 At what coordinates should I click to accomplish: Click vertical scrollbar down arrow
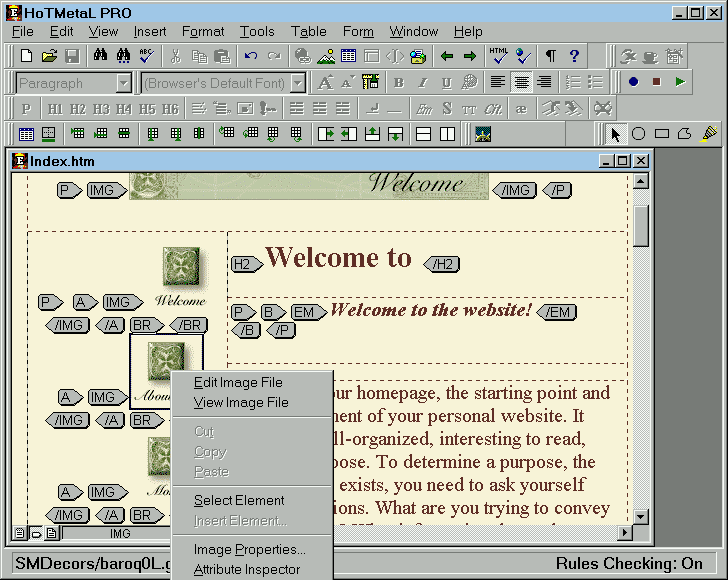641,516
